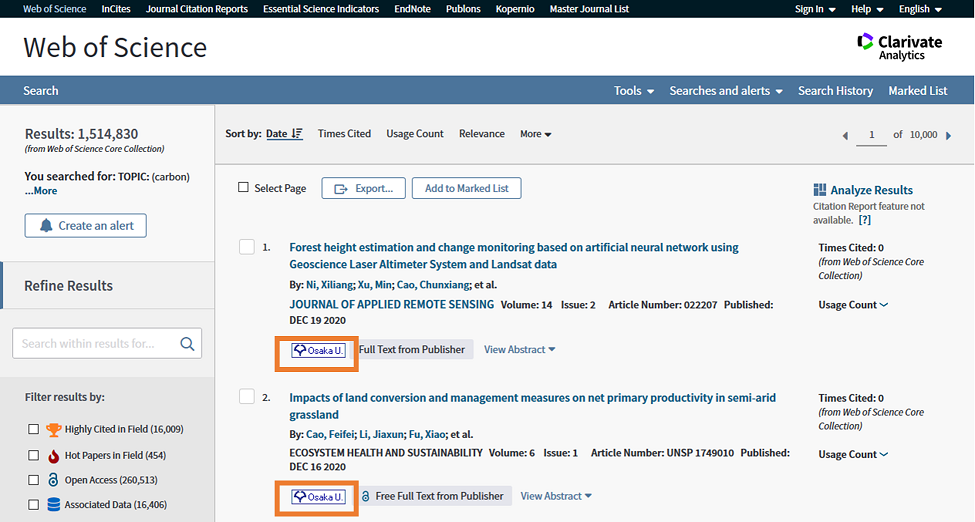The width and height of the screenshot is (975, 522).
Task: Click the page number input box
Action: pyautogui.click(x=871, y=135)
